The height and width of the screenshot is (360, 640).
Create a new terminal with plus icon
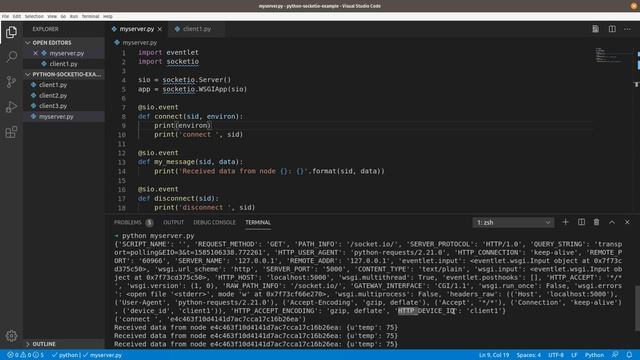565,222
